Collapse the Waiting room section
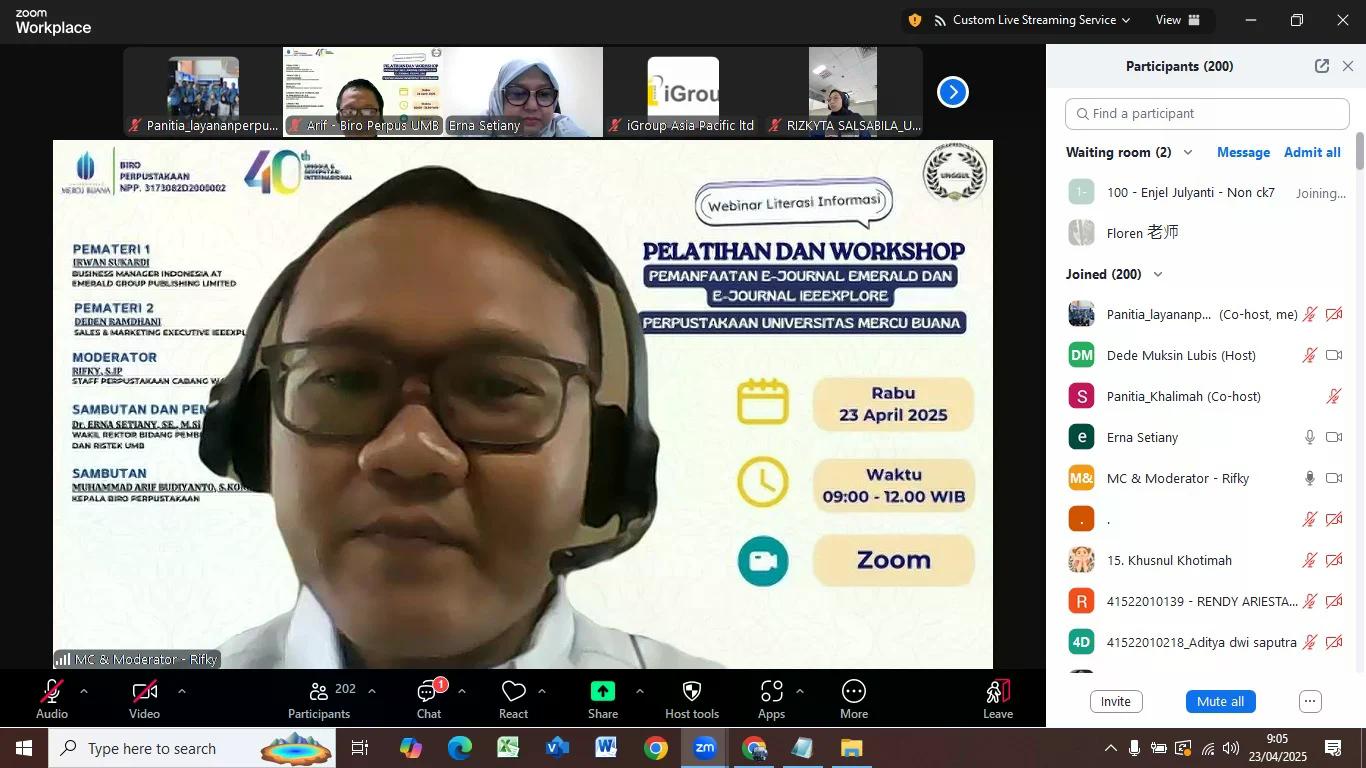 (1188, 153)
